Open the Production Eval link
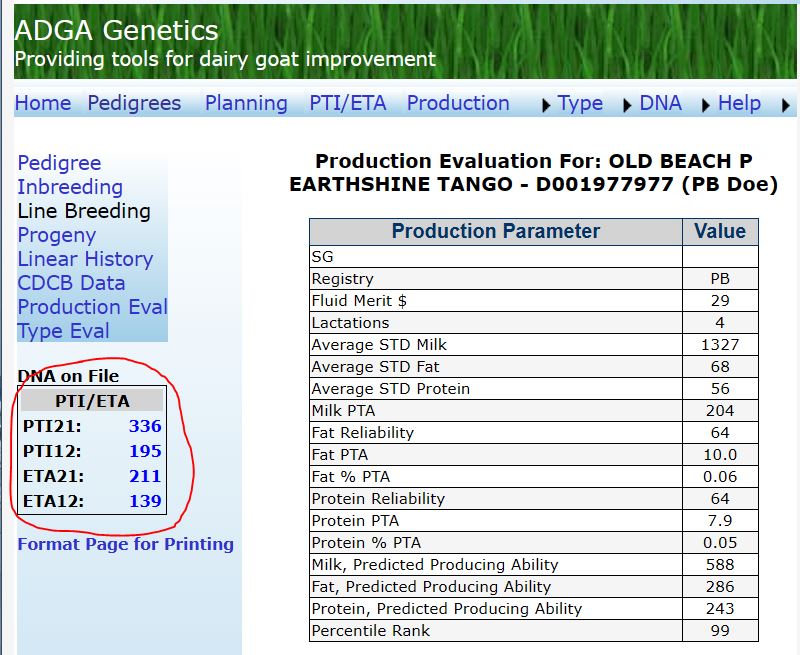The height and width of the screenshot is (655, 800). click(92, 307)
